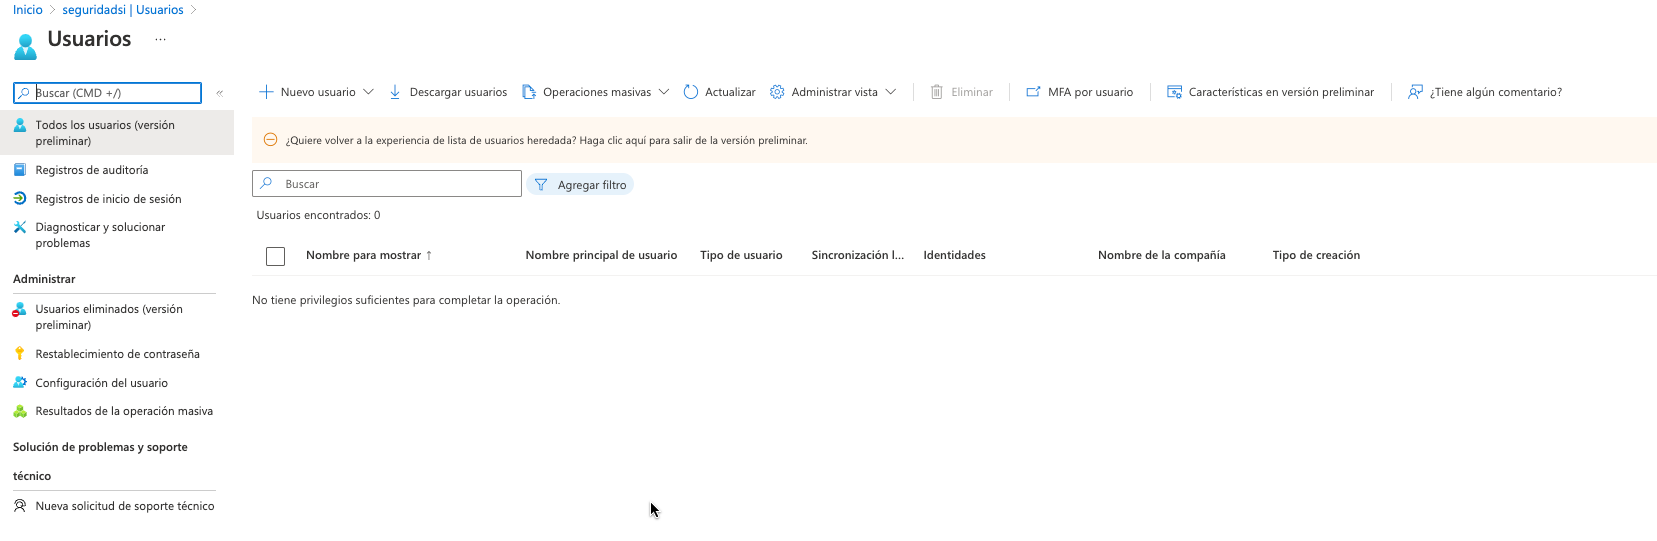The height and width of the screenshot is (541, 1657).
Task: Open Configuración del usuario menu item
Action: [101, 383]
